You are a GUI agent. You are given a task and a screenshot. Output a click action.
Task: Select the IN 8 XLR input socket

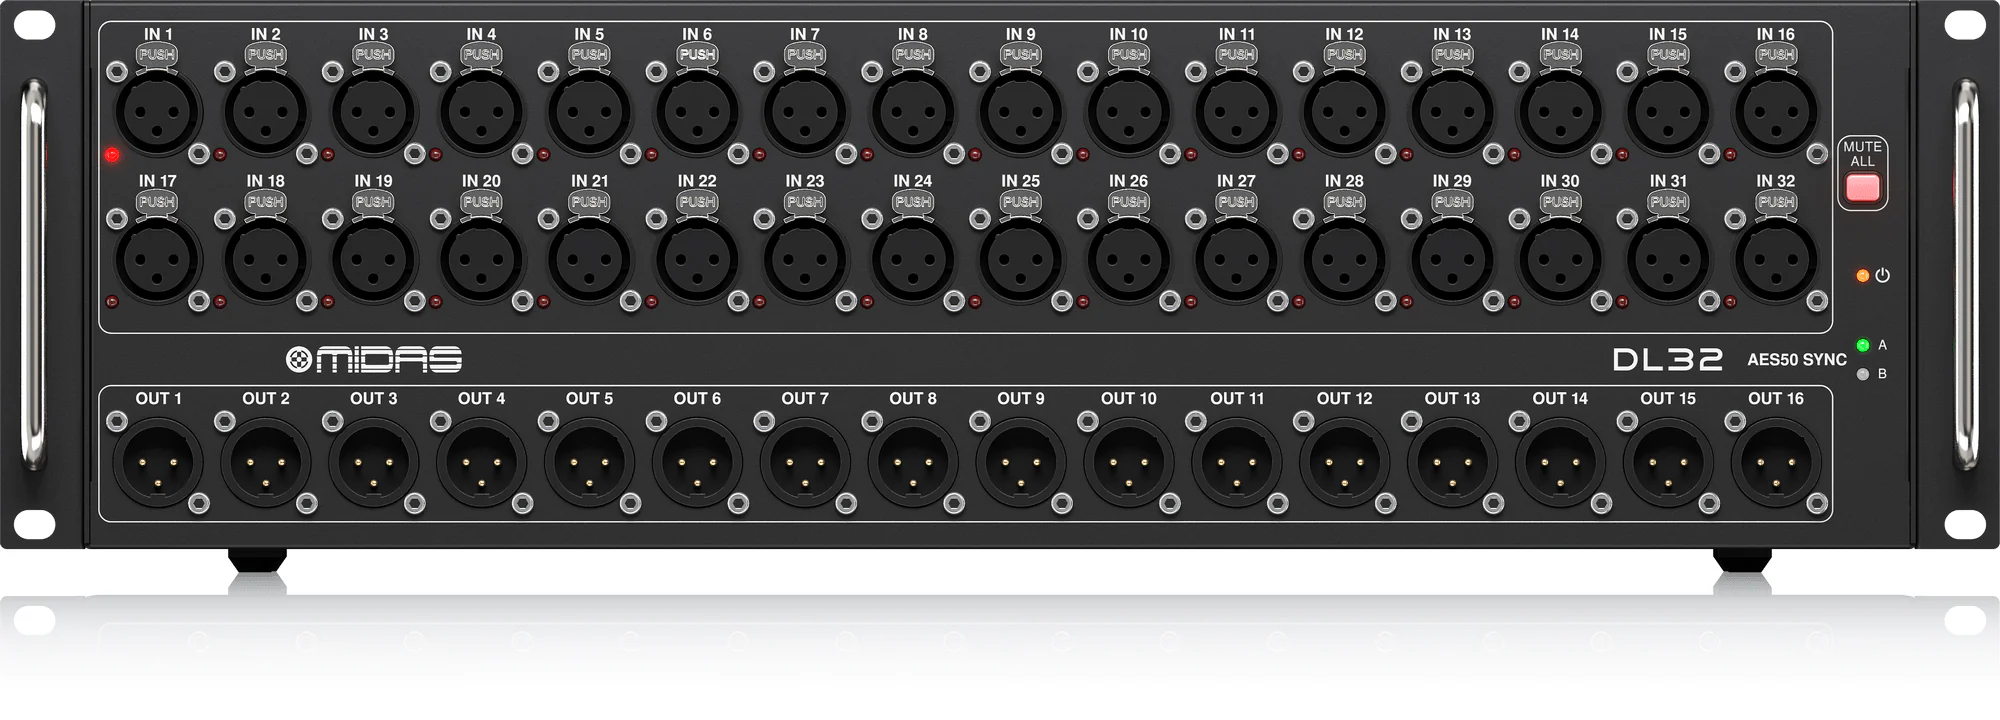click(913, 112)
